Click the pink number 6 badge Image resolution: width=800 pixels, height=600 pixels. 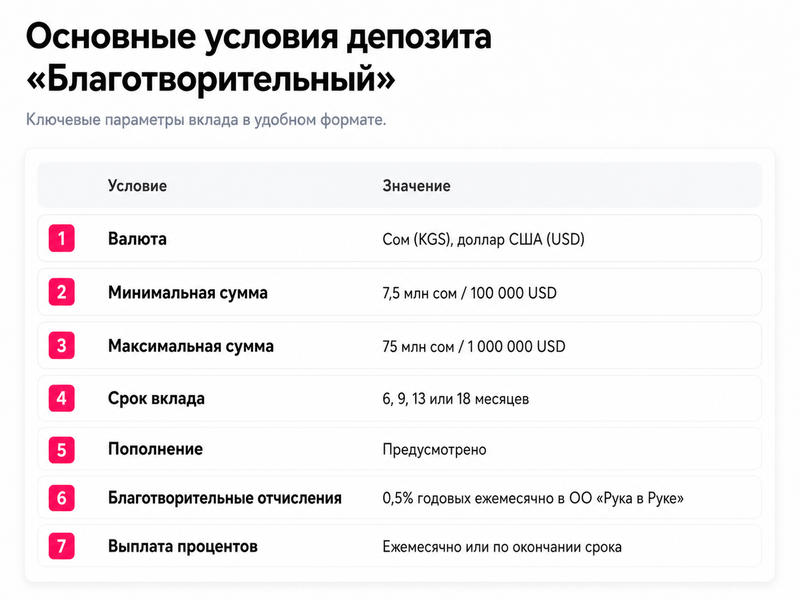click(62, 497)
